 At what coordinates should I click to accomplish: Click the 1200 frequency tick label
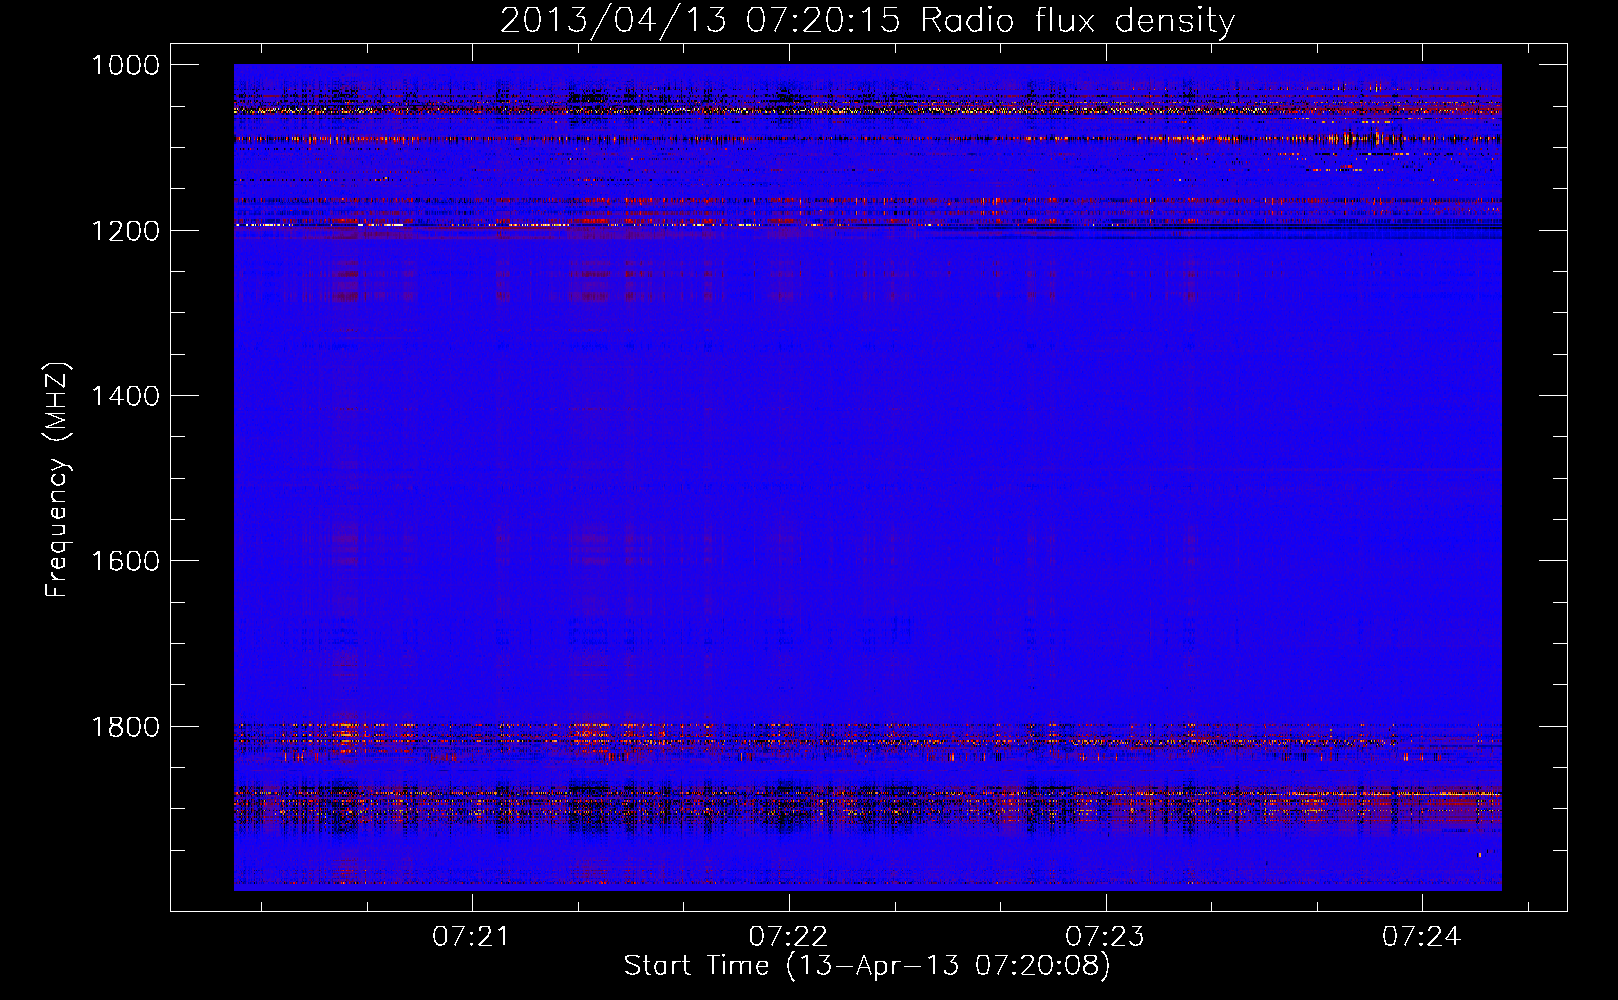pos(125,231)
